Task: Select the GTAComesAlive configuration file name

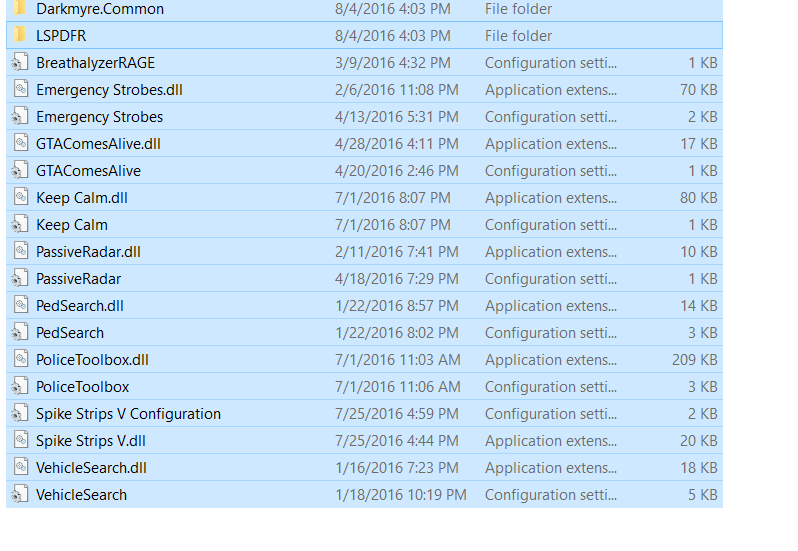Action: tap(88, 171)
